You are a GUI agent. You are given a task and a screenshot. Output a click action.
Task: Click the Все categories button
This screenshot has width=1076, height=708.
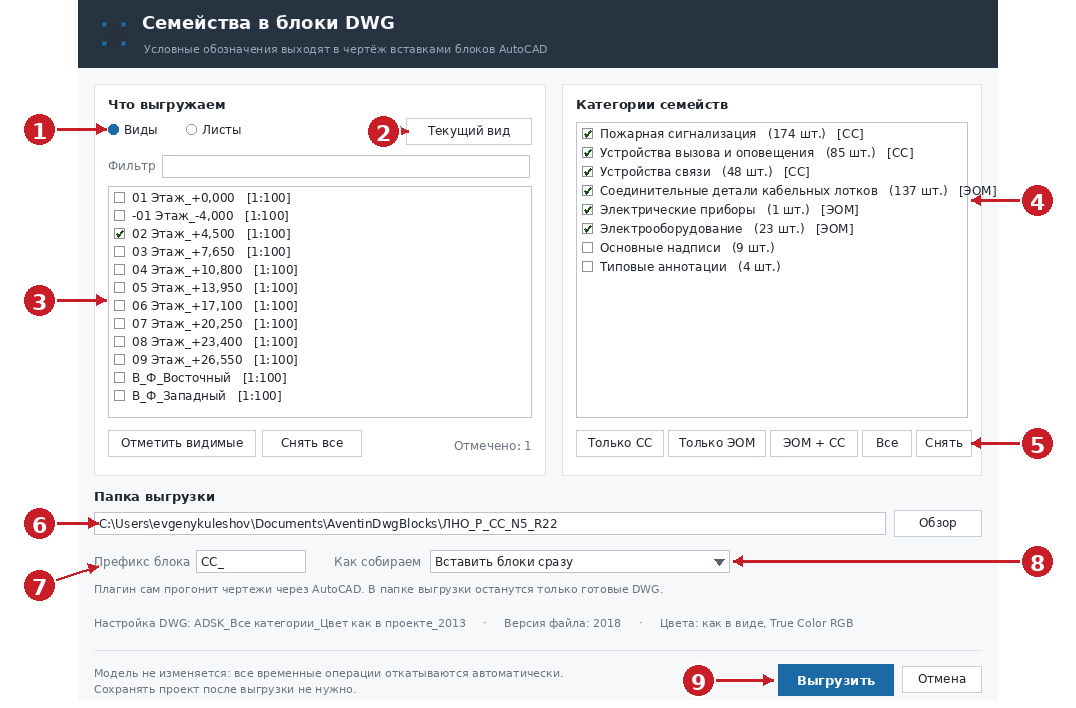tap(887, 443)
